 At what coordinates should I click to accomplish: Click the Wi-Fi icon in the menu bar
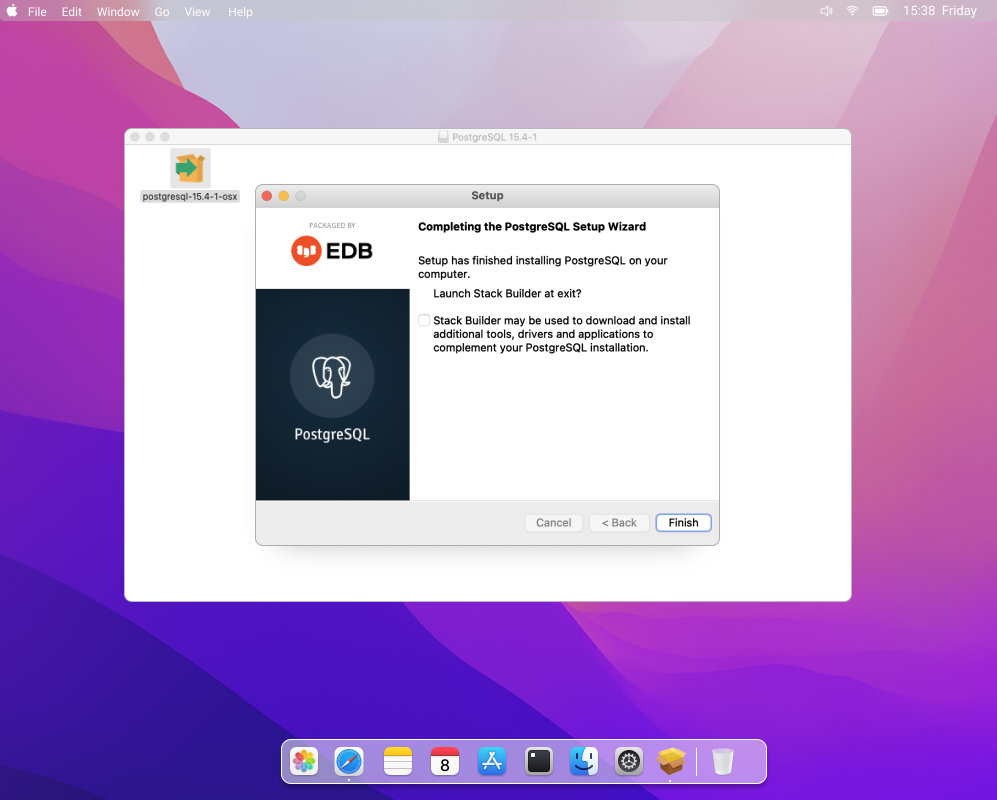[851, 11]
